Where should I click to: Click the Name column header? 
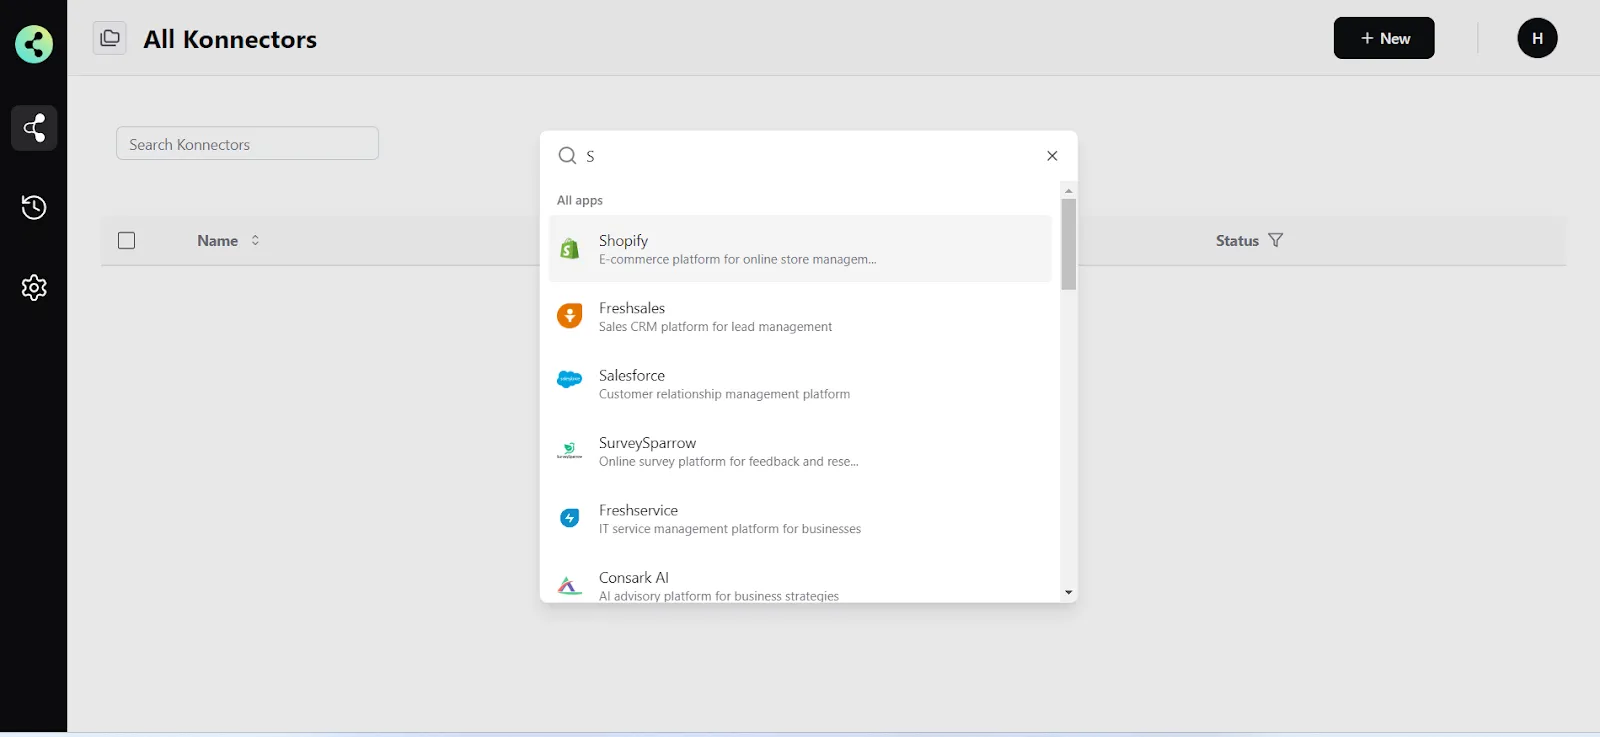tap(217, 240)
